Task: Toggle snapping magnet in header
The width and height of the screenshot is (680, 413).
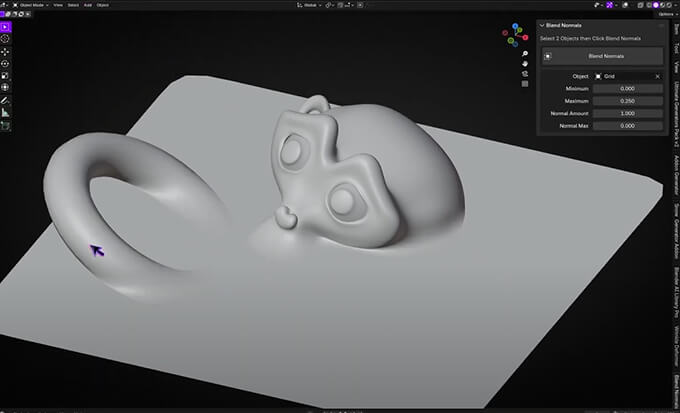Action: [340, 5]
